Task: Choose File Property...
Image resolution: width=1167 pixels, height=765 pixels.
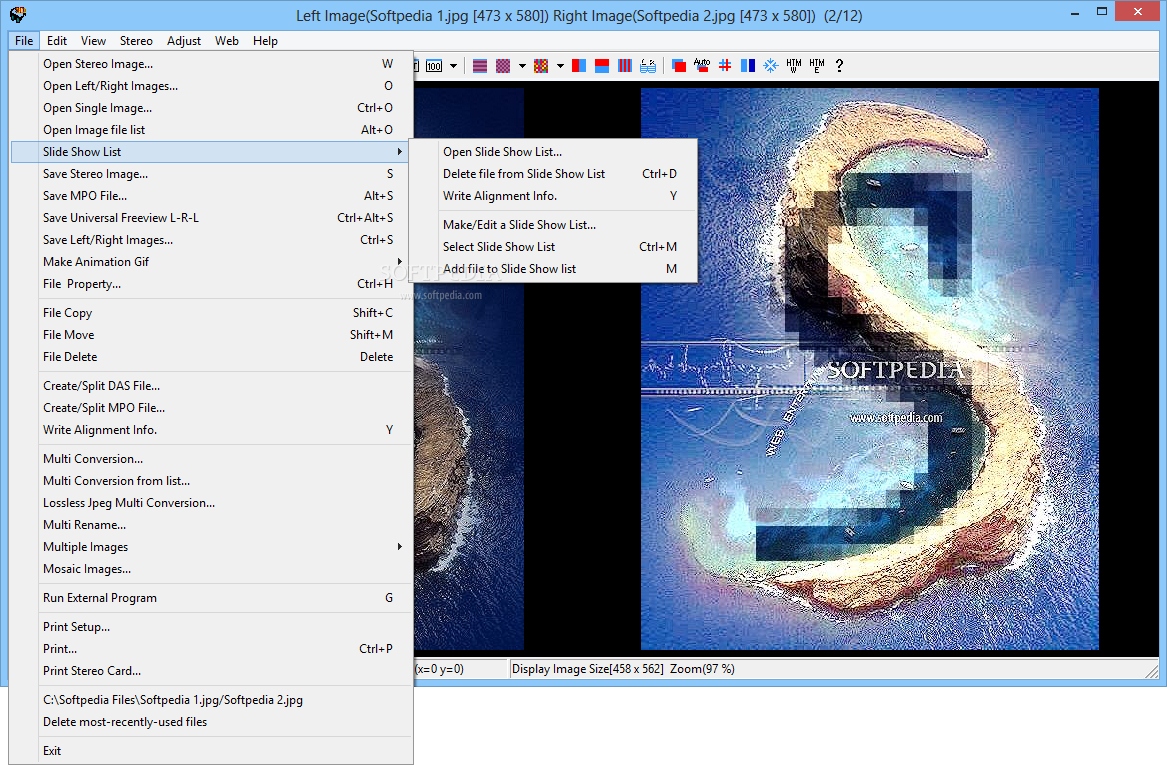Action: [x=211, y=284]
